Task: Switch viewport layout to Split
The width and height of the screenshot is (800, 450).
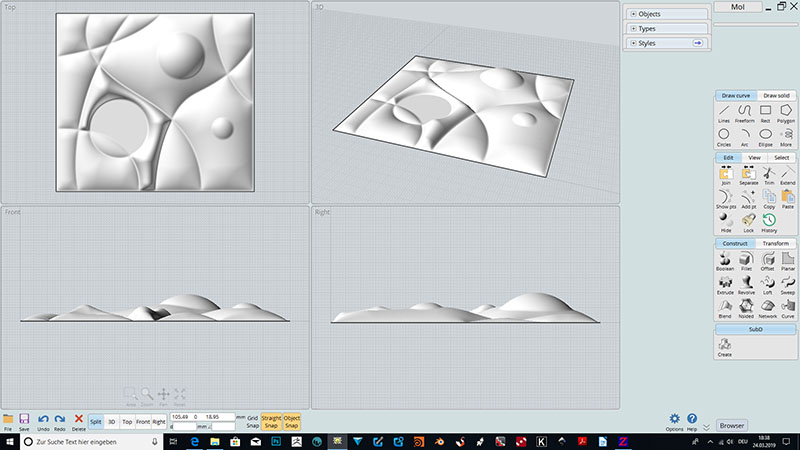Action: [x=95, y=422]
